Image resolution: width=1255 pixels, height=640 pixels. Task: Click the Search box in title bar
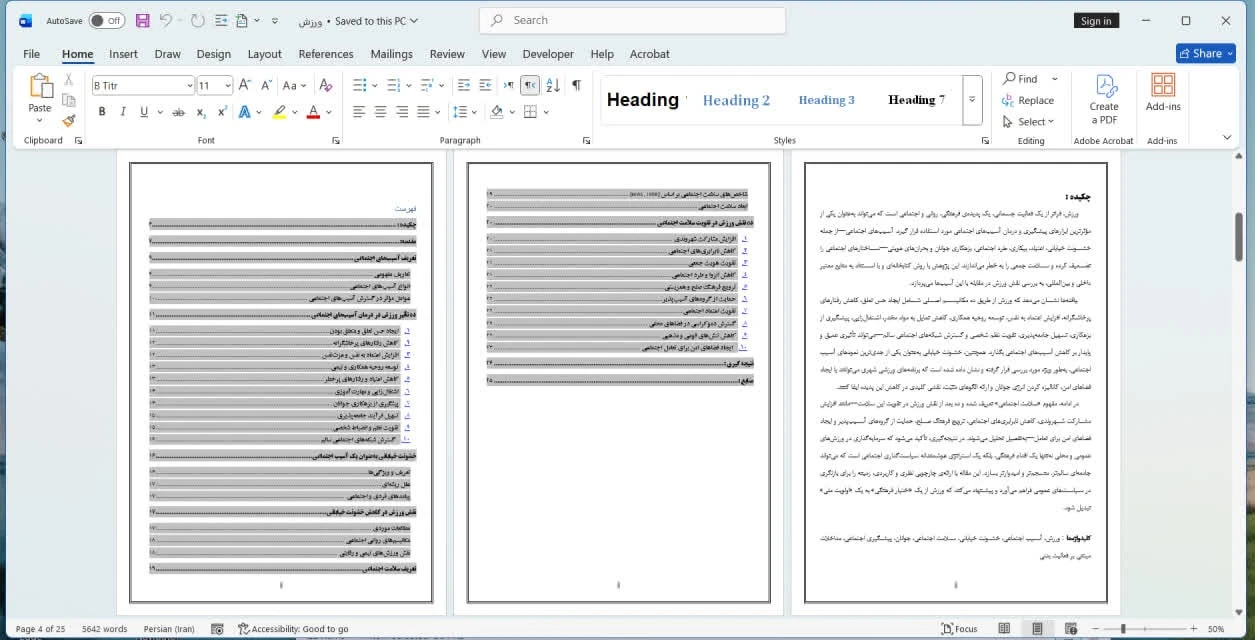[632, 20]
